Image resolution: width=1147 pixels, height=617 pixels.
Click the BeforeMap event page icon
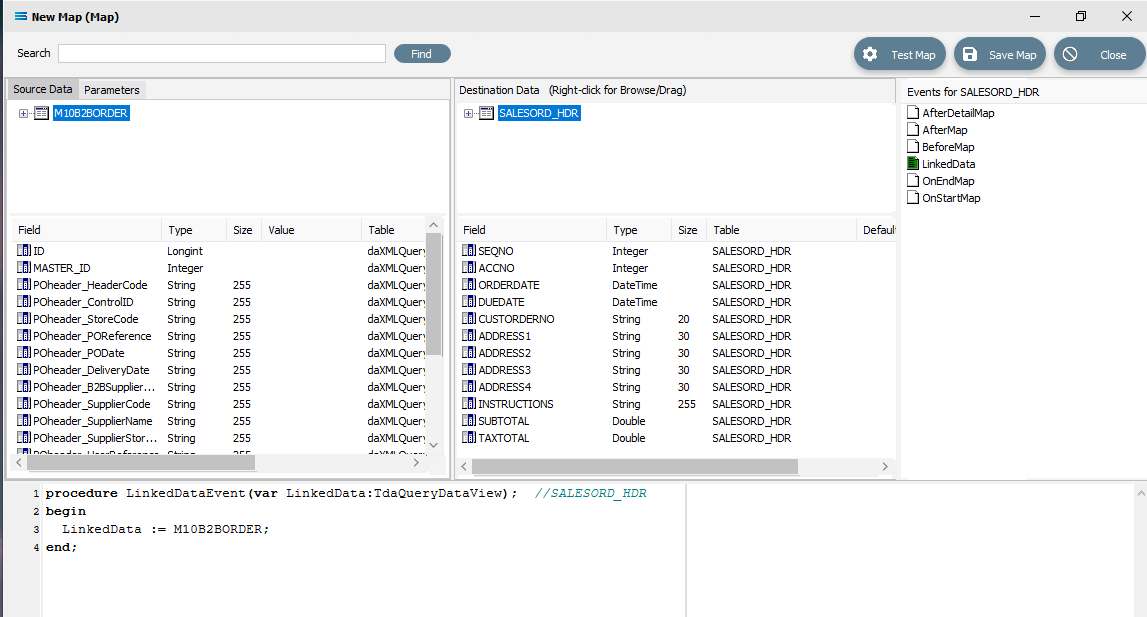[x=913, y=146]
